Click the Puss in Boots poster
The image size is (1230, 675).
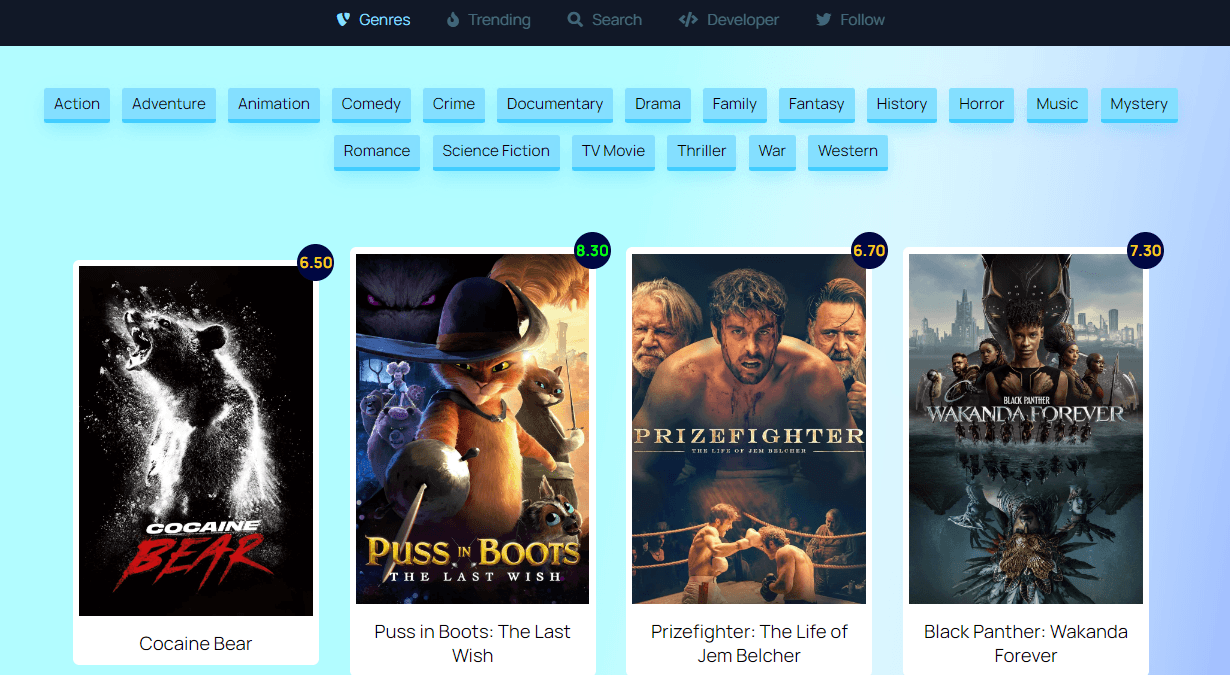point(472,430)
